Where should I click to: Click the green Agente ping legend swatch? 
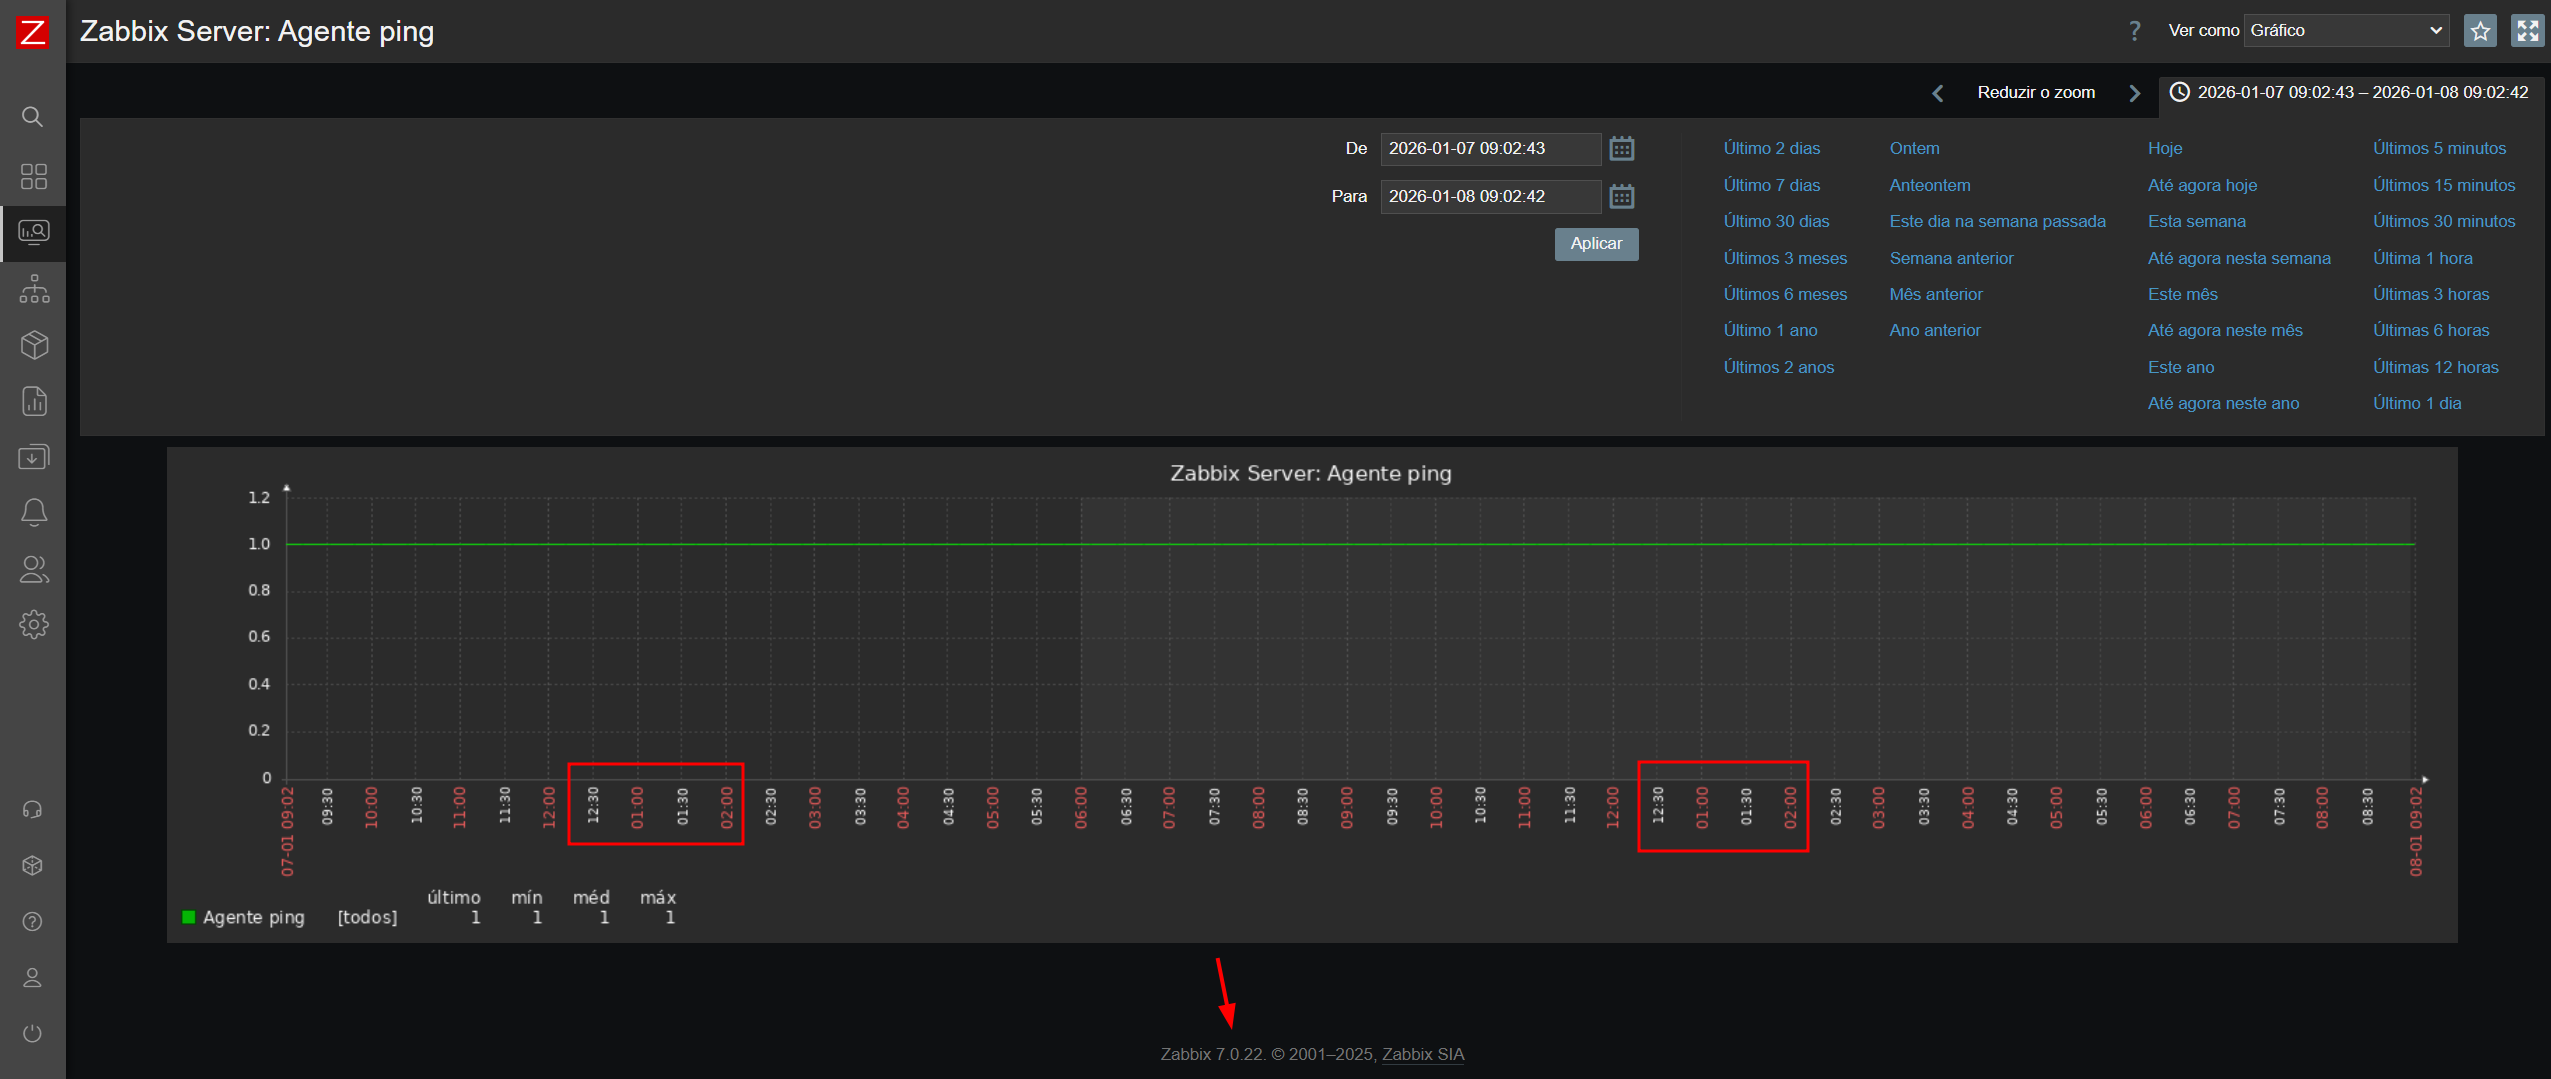point(188,917)
